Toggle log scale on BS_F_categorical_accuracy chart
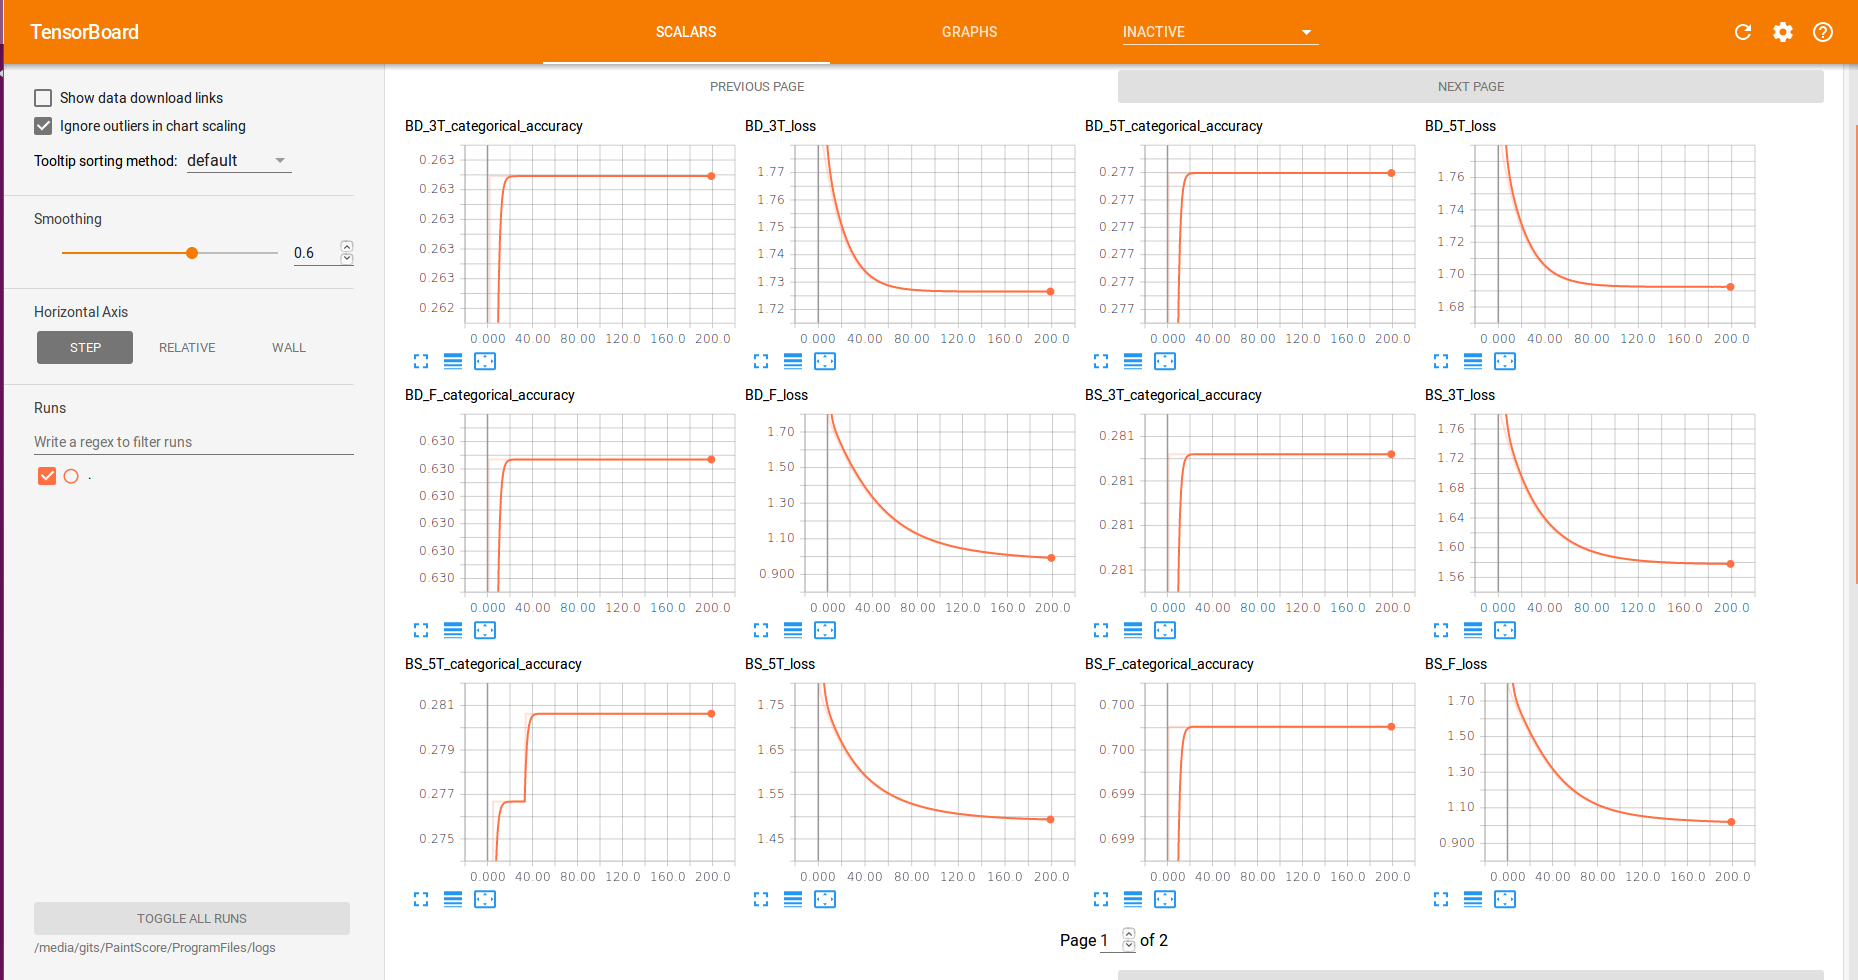The height and width of the screenshot is (980, 1858). pyautogui.click(x=1133, y=899)
